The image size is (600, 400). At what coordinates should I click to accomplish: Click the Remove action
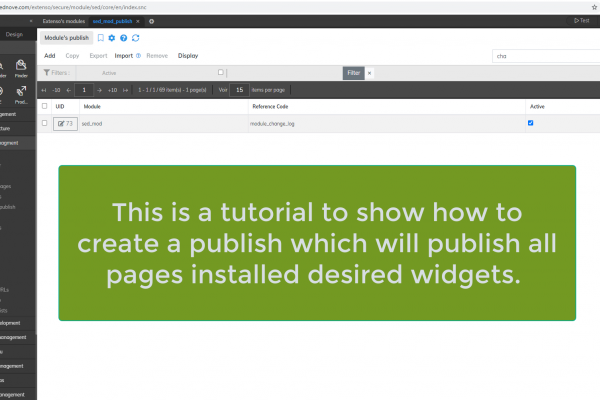coord(157,56)
